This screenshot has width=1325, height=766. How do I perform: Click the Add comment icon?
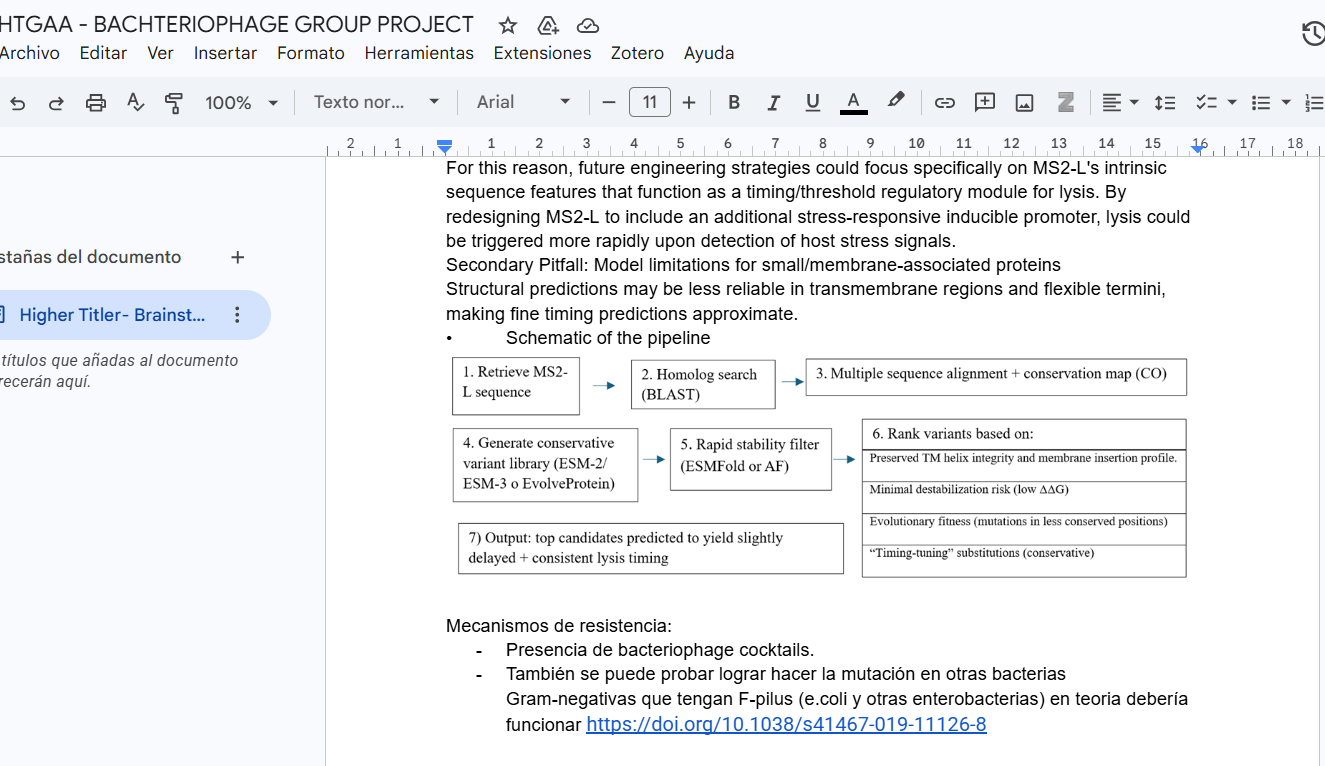(x=985, y=102)
